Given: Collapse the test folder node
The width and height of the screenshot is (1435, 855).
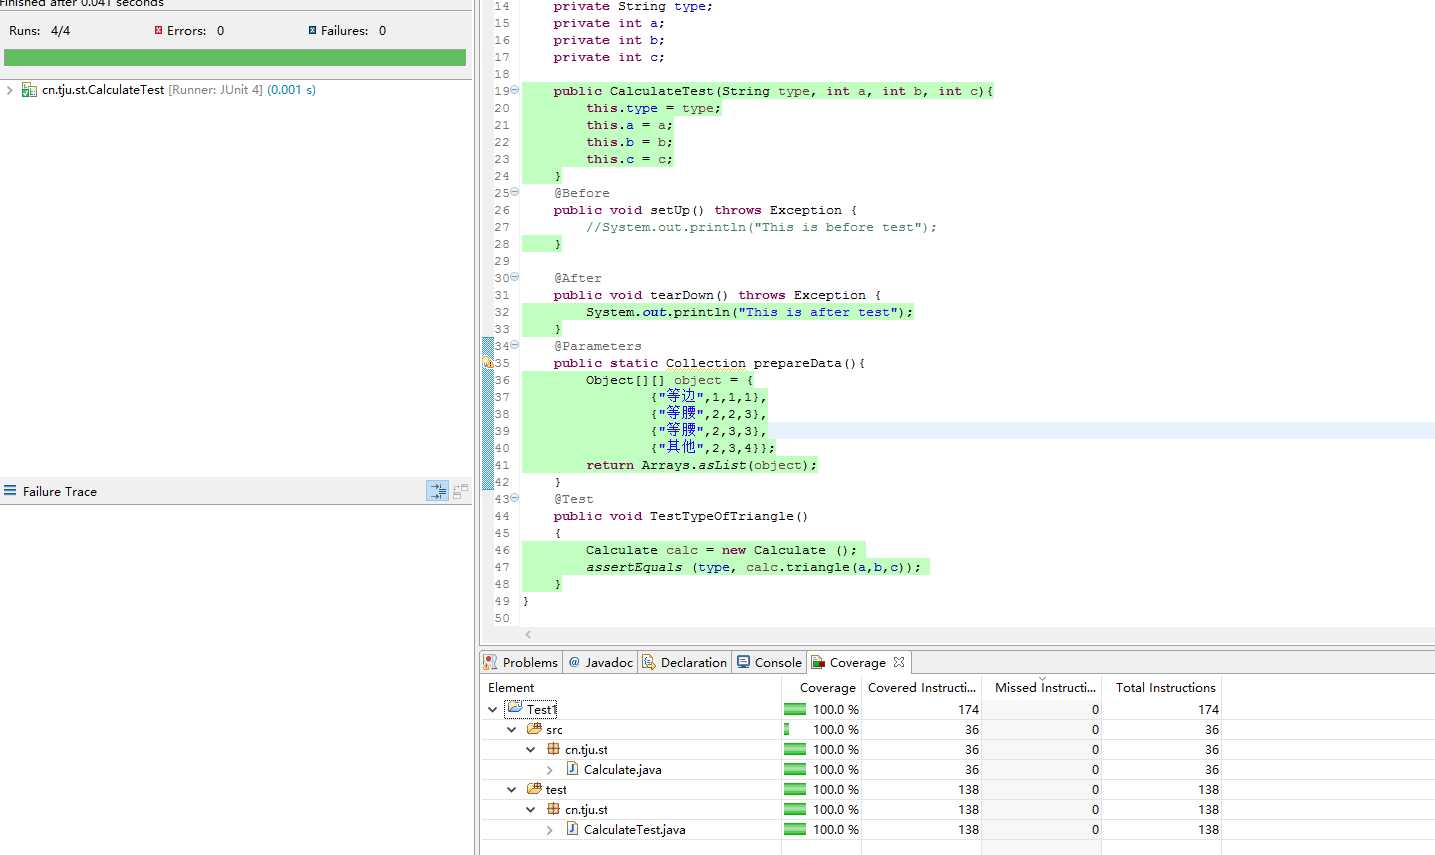Looking at the screenshot, I should click(511, 789).
